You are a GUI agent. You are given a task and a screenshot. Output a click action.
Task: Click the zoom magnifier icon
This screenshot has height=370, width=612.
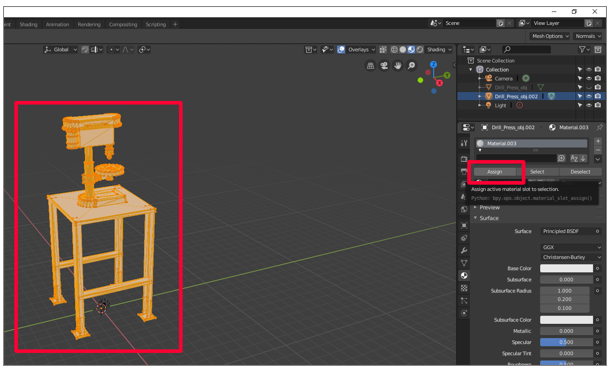[411, 66]
